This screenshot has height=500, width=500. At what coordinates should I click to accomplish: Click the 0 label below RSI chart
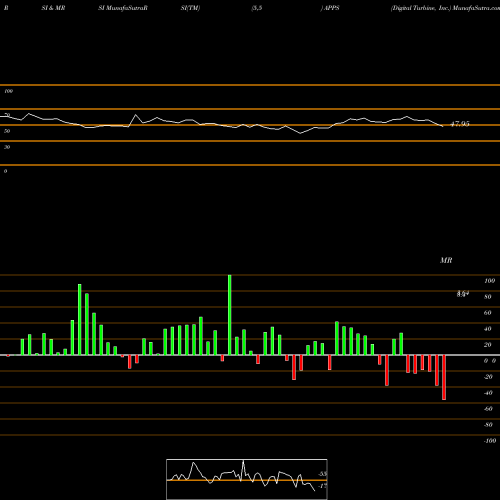(5, 171)
